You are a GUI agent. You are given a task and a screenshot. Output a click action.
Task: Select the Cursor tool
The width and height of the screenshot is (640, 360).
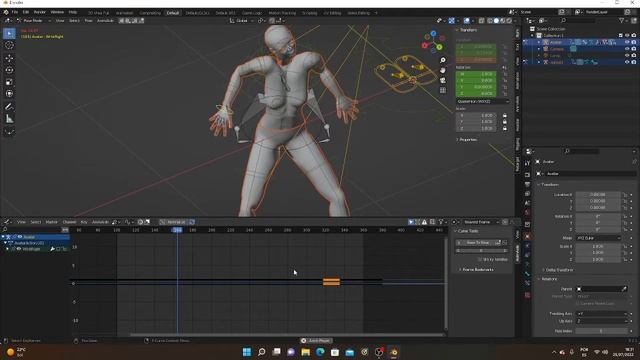[x=9, y=45]
